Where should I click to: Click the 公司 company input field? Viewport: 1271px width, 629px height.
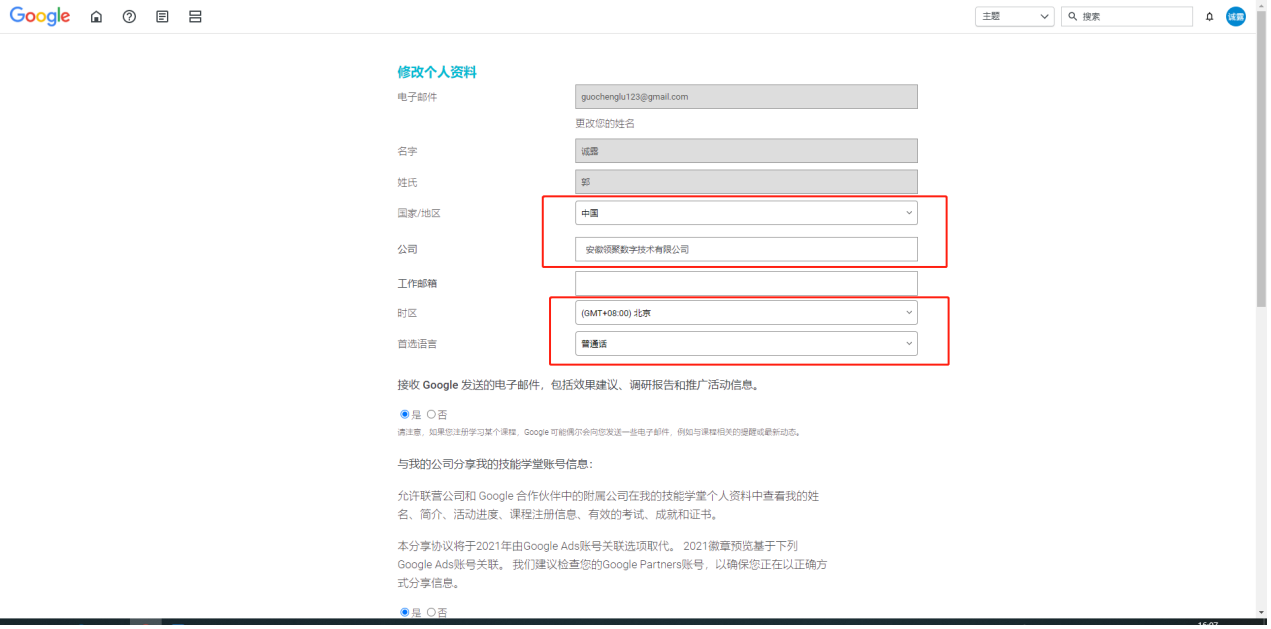[x=746, y=249]
